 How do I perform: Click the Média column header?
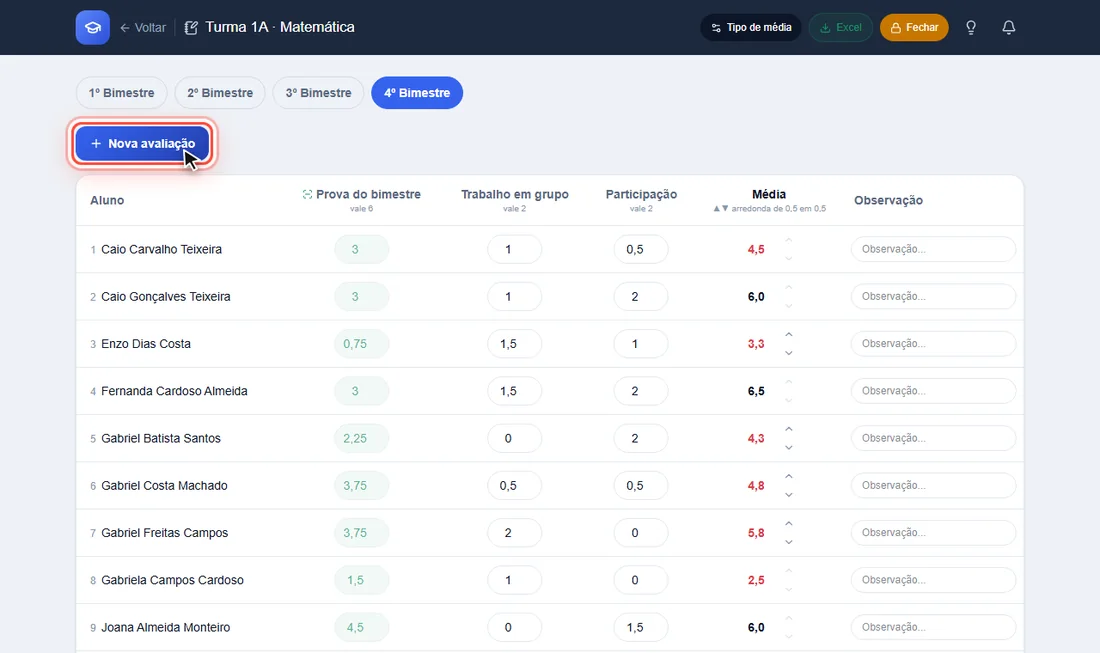point(769,194)
